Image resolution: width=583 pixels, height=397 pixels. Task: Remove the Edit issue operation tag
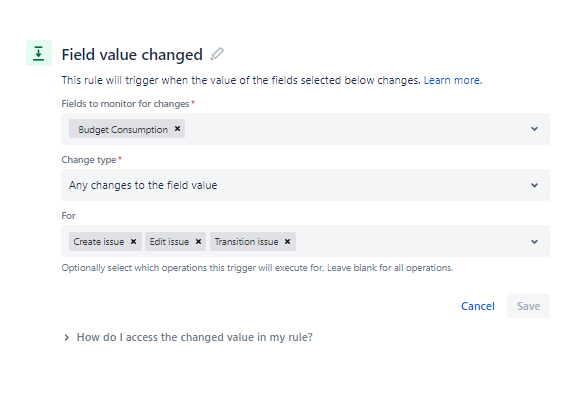click(198, 242)
